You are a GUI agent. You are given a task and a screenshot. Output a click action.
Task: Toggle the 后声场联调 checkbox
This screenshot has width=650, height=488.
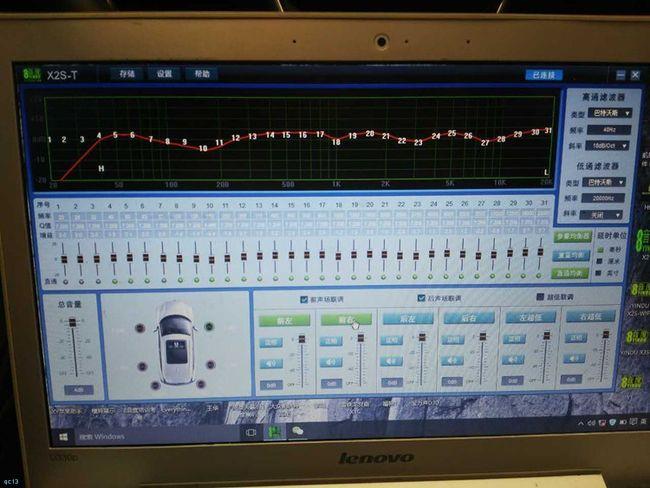422,298
